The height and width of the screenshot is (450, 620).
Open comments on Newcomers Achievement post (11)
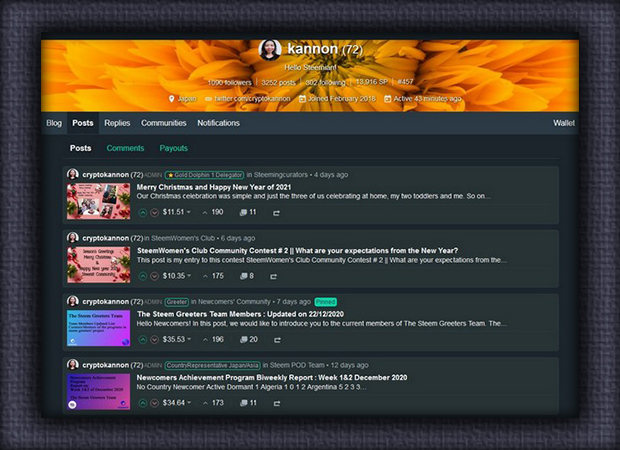click(x=248, y=403)
